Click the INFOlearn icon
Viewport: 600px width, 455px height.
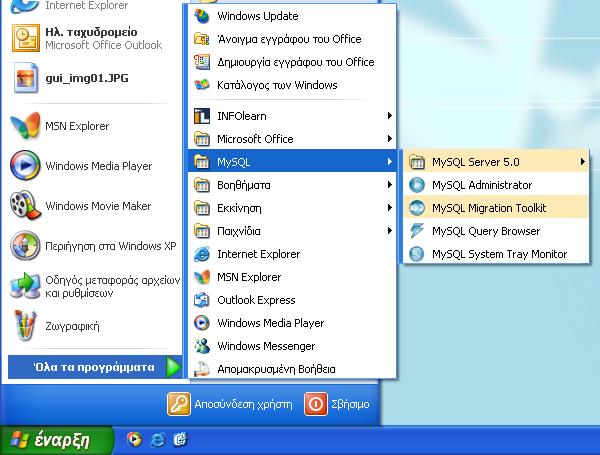tap(202, 116)
